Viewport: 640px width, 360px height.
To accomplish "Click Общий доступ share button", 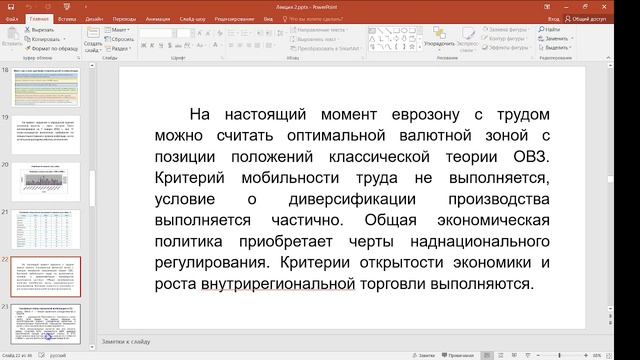I will [585, 19].
